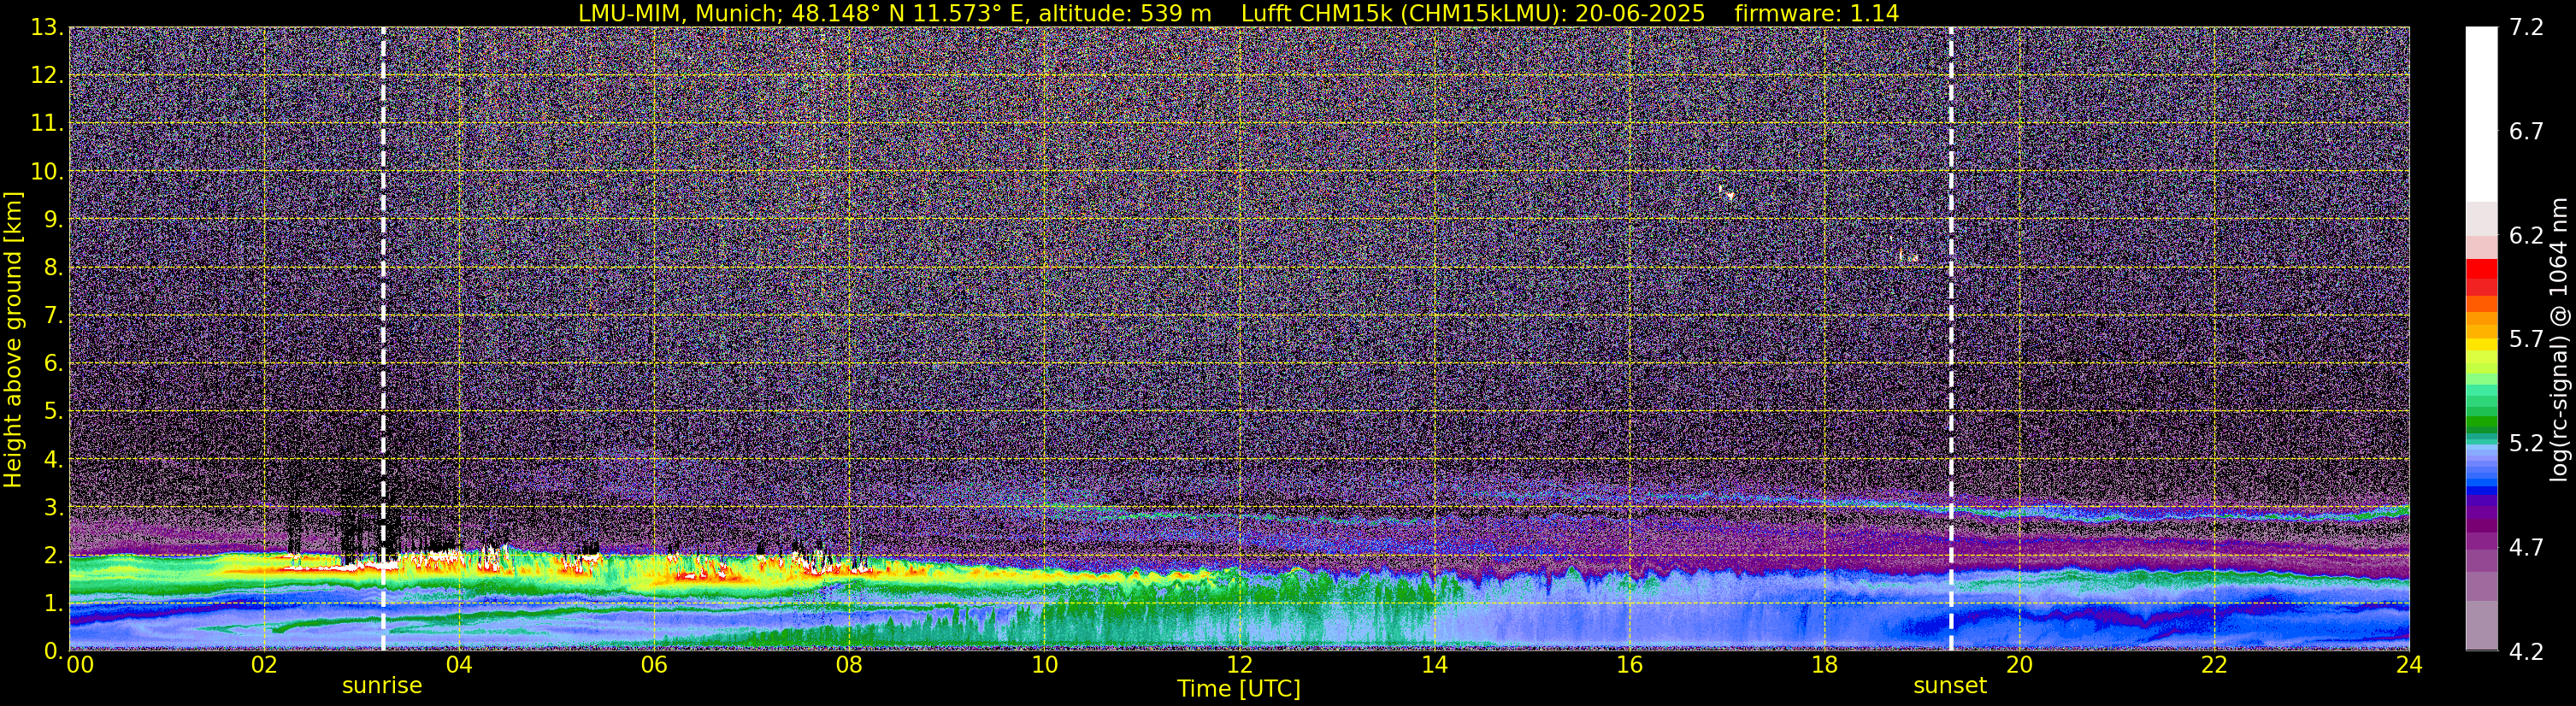
Task: Click the height axis tick "13."
Action: (47, 28)
